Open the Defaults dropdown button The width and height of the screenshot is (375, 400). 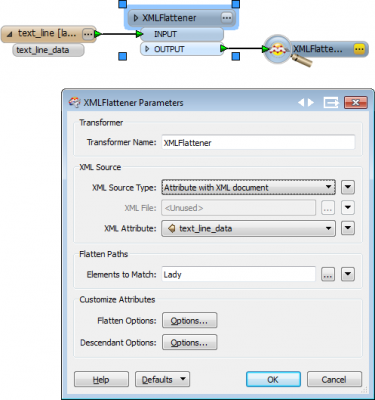(x=162, y=380)
